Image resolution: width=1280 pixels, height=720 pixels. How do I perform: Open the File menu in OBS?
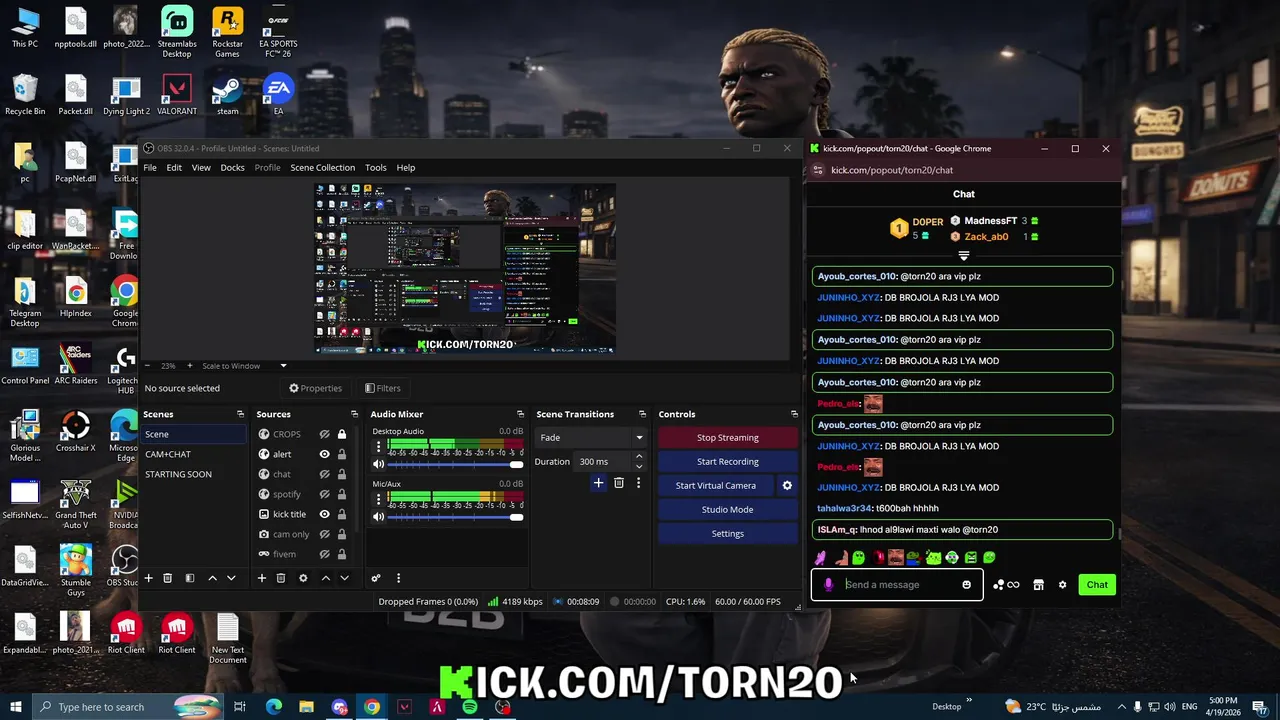[x=150, y=168]
